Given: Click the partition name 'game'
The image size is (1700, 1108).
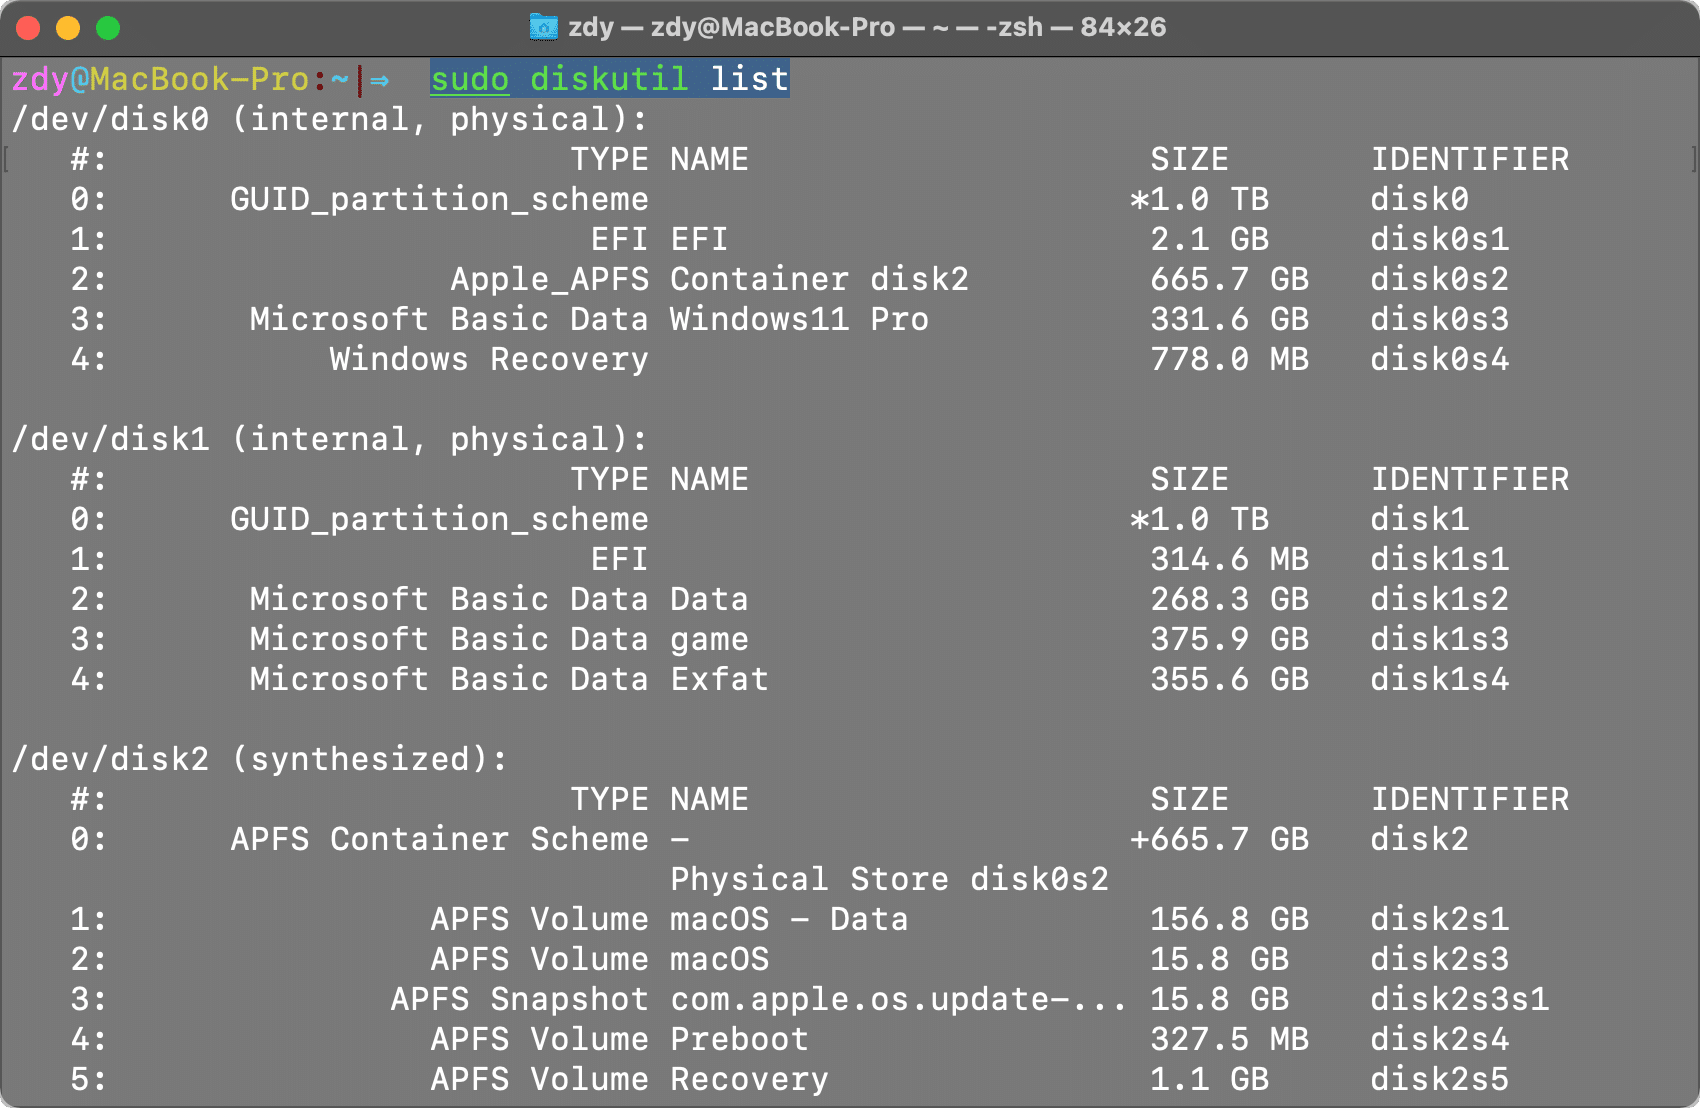Looking at the screenshot, I should pyautogui.click(x=710, y=640).
